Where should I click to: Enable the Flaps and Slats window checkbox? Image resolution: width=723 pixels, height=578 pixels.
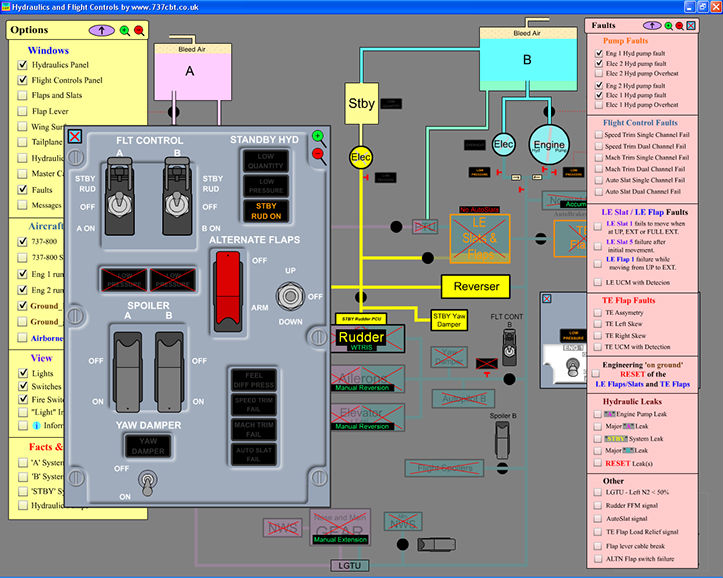22,95
